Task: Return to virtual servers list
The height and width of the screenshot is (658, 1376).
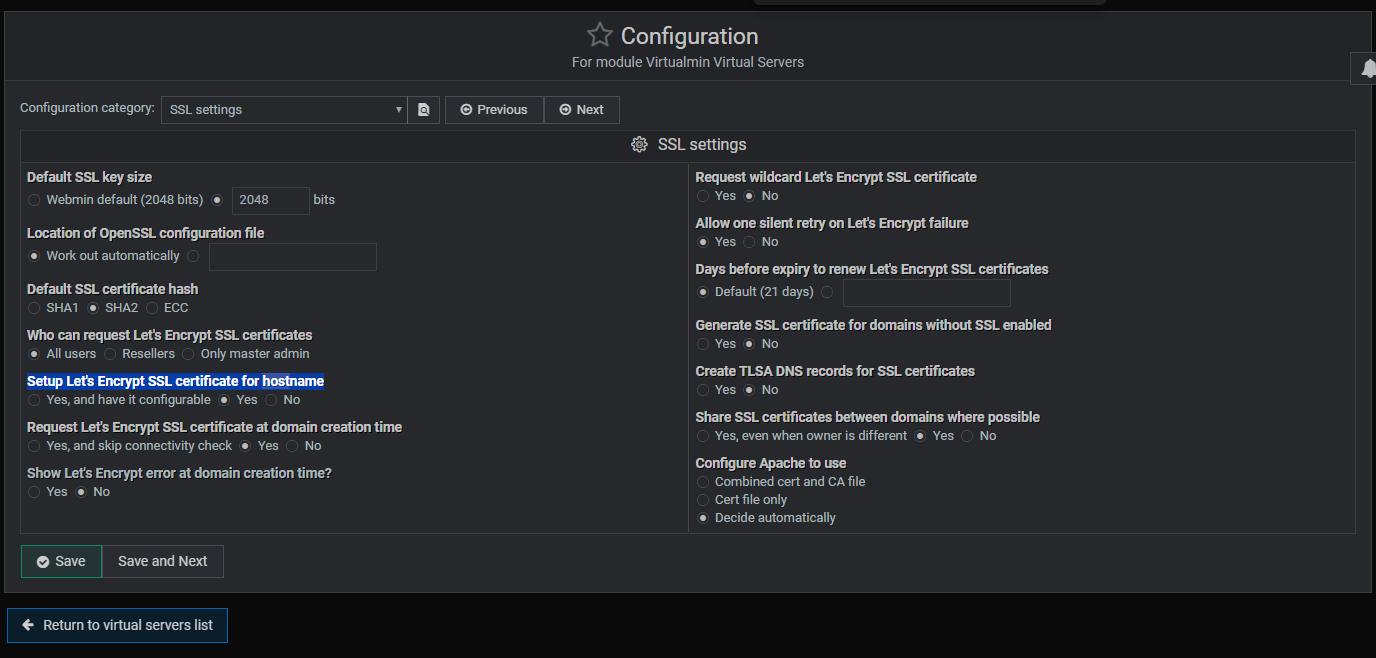Action: (118, 625)
